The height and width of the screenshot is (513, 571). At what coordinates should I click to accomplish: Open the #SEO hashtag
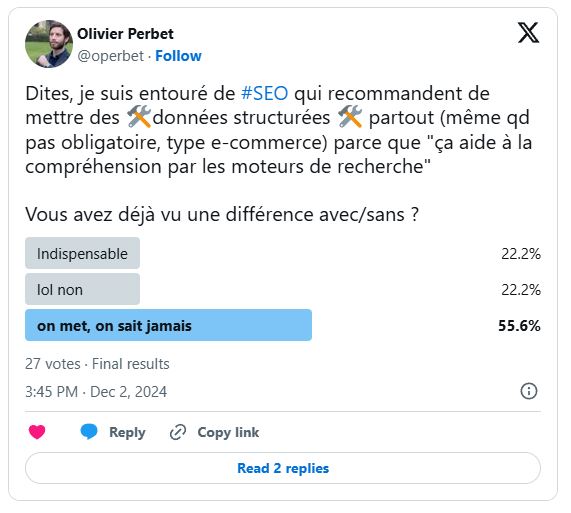click(x=265, y=94)
